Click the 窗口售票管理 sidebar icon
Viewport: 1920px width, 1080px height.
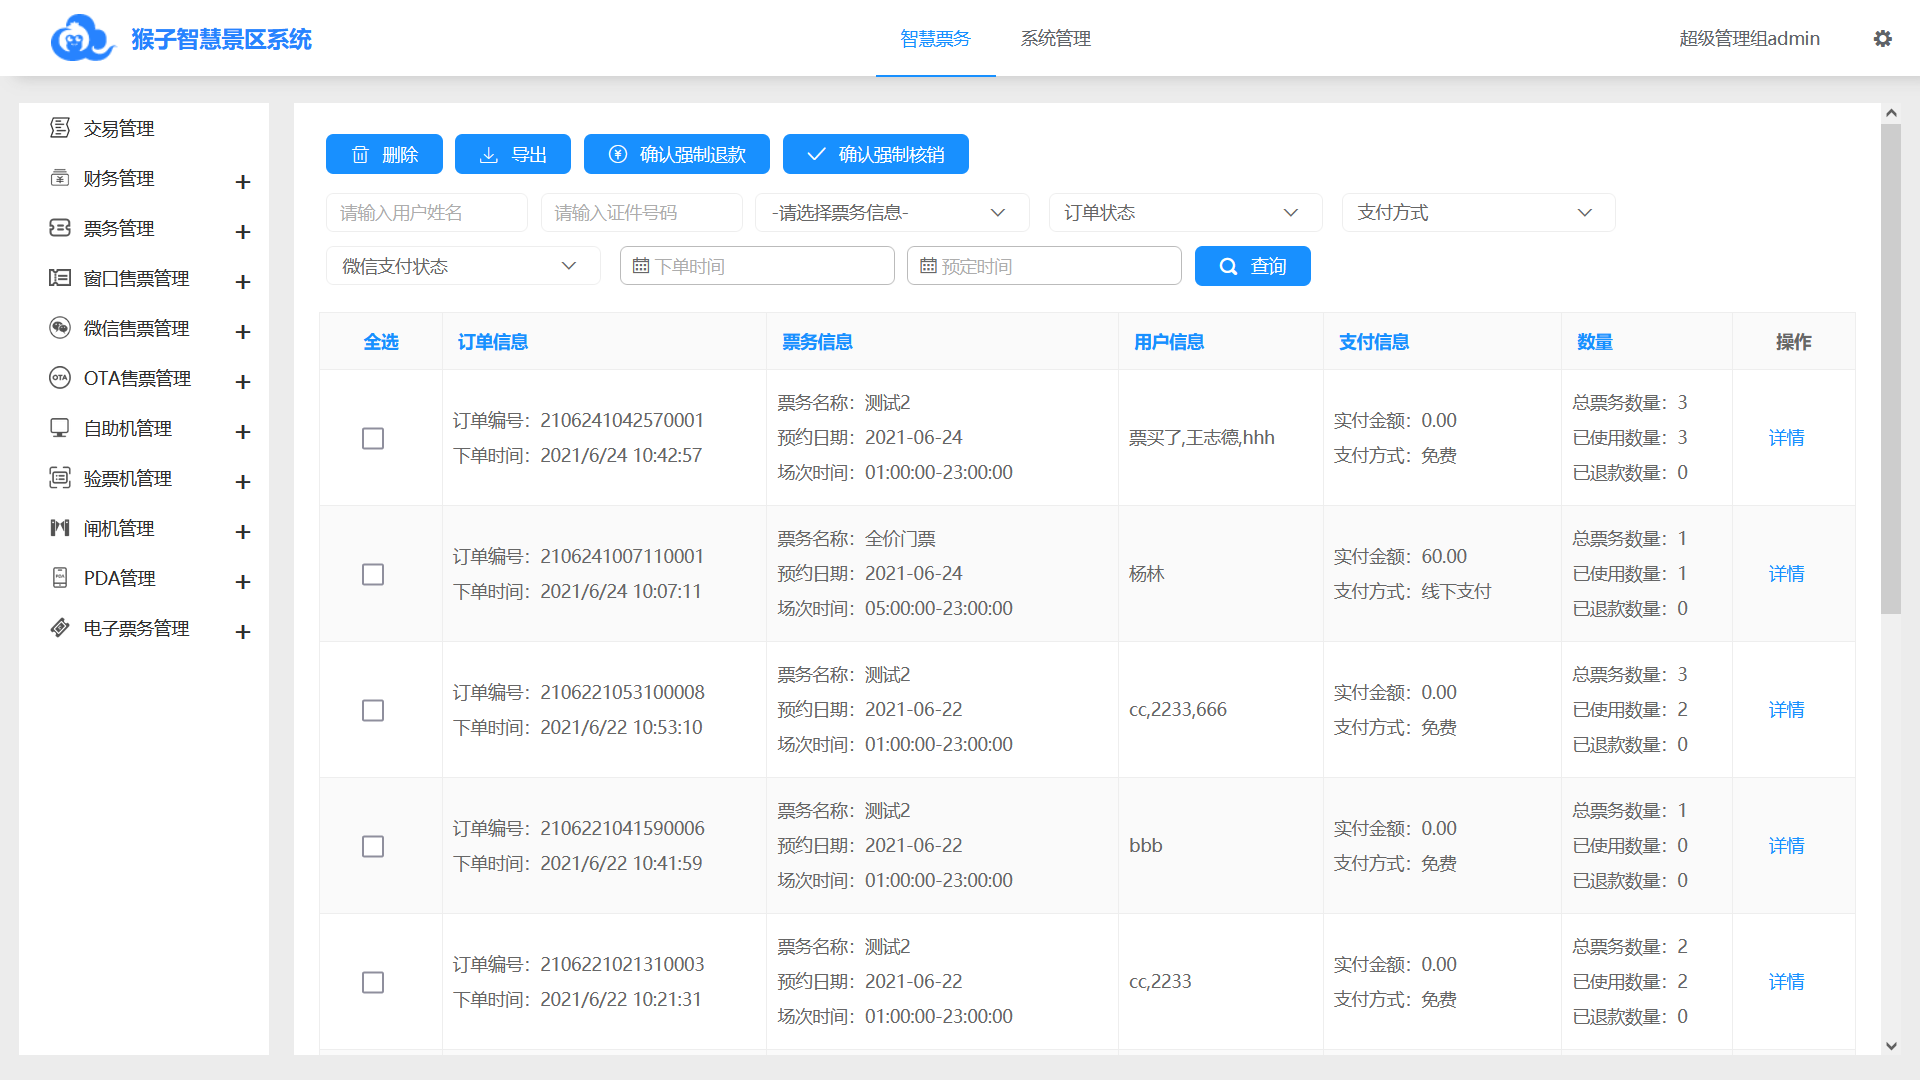pos(60,278)
